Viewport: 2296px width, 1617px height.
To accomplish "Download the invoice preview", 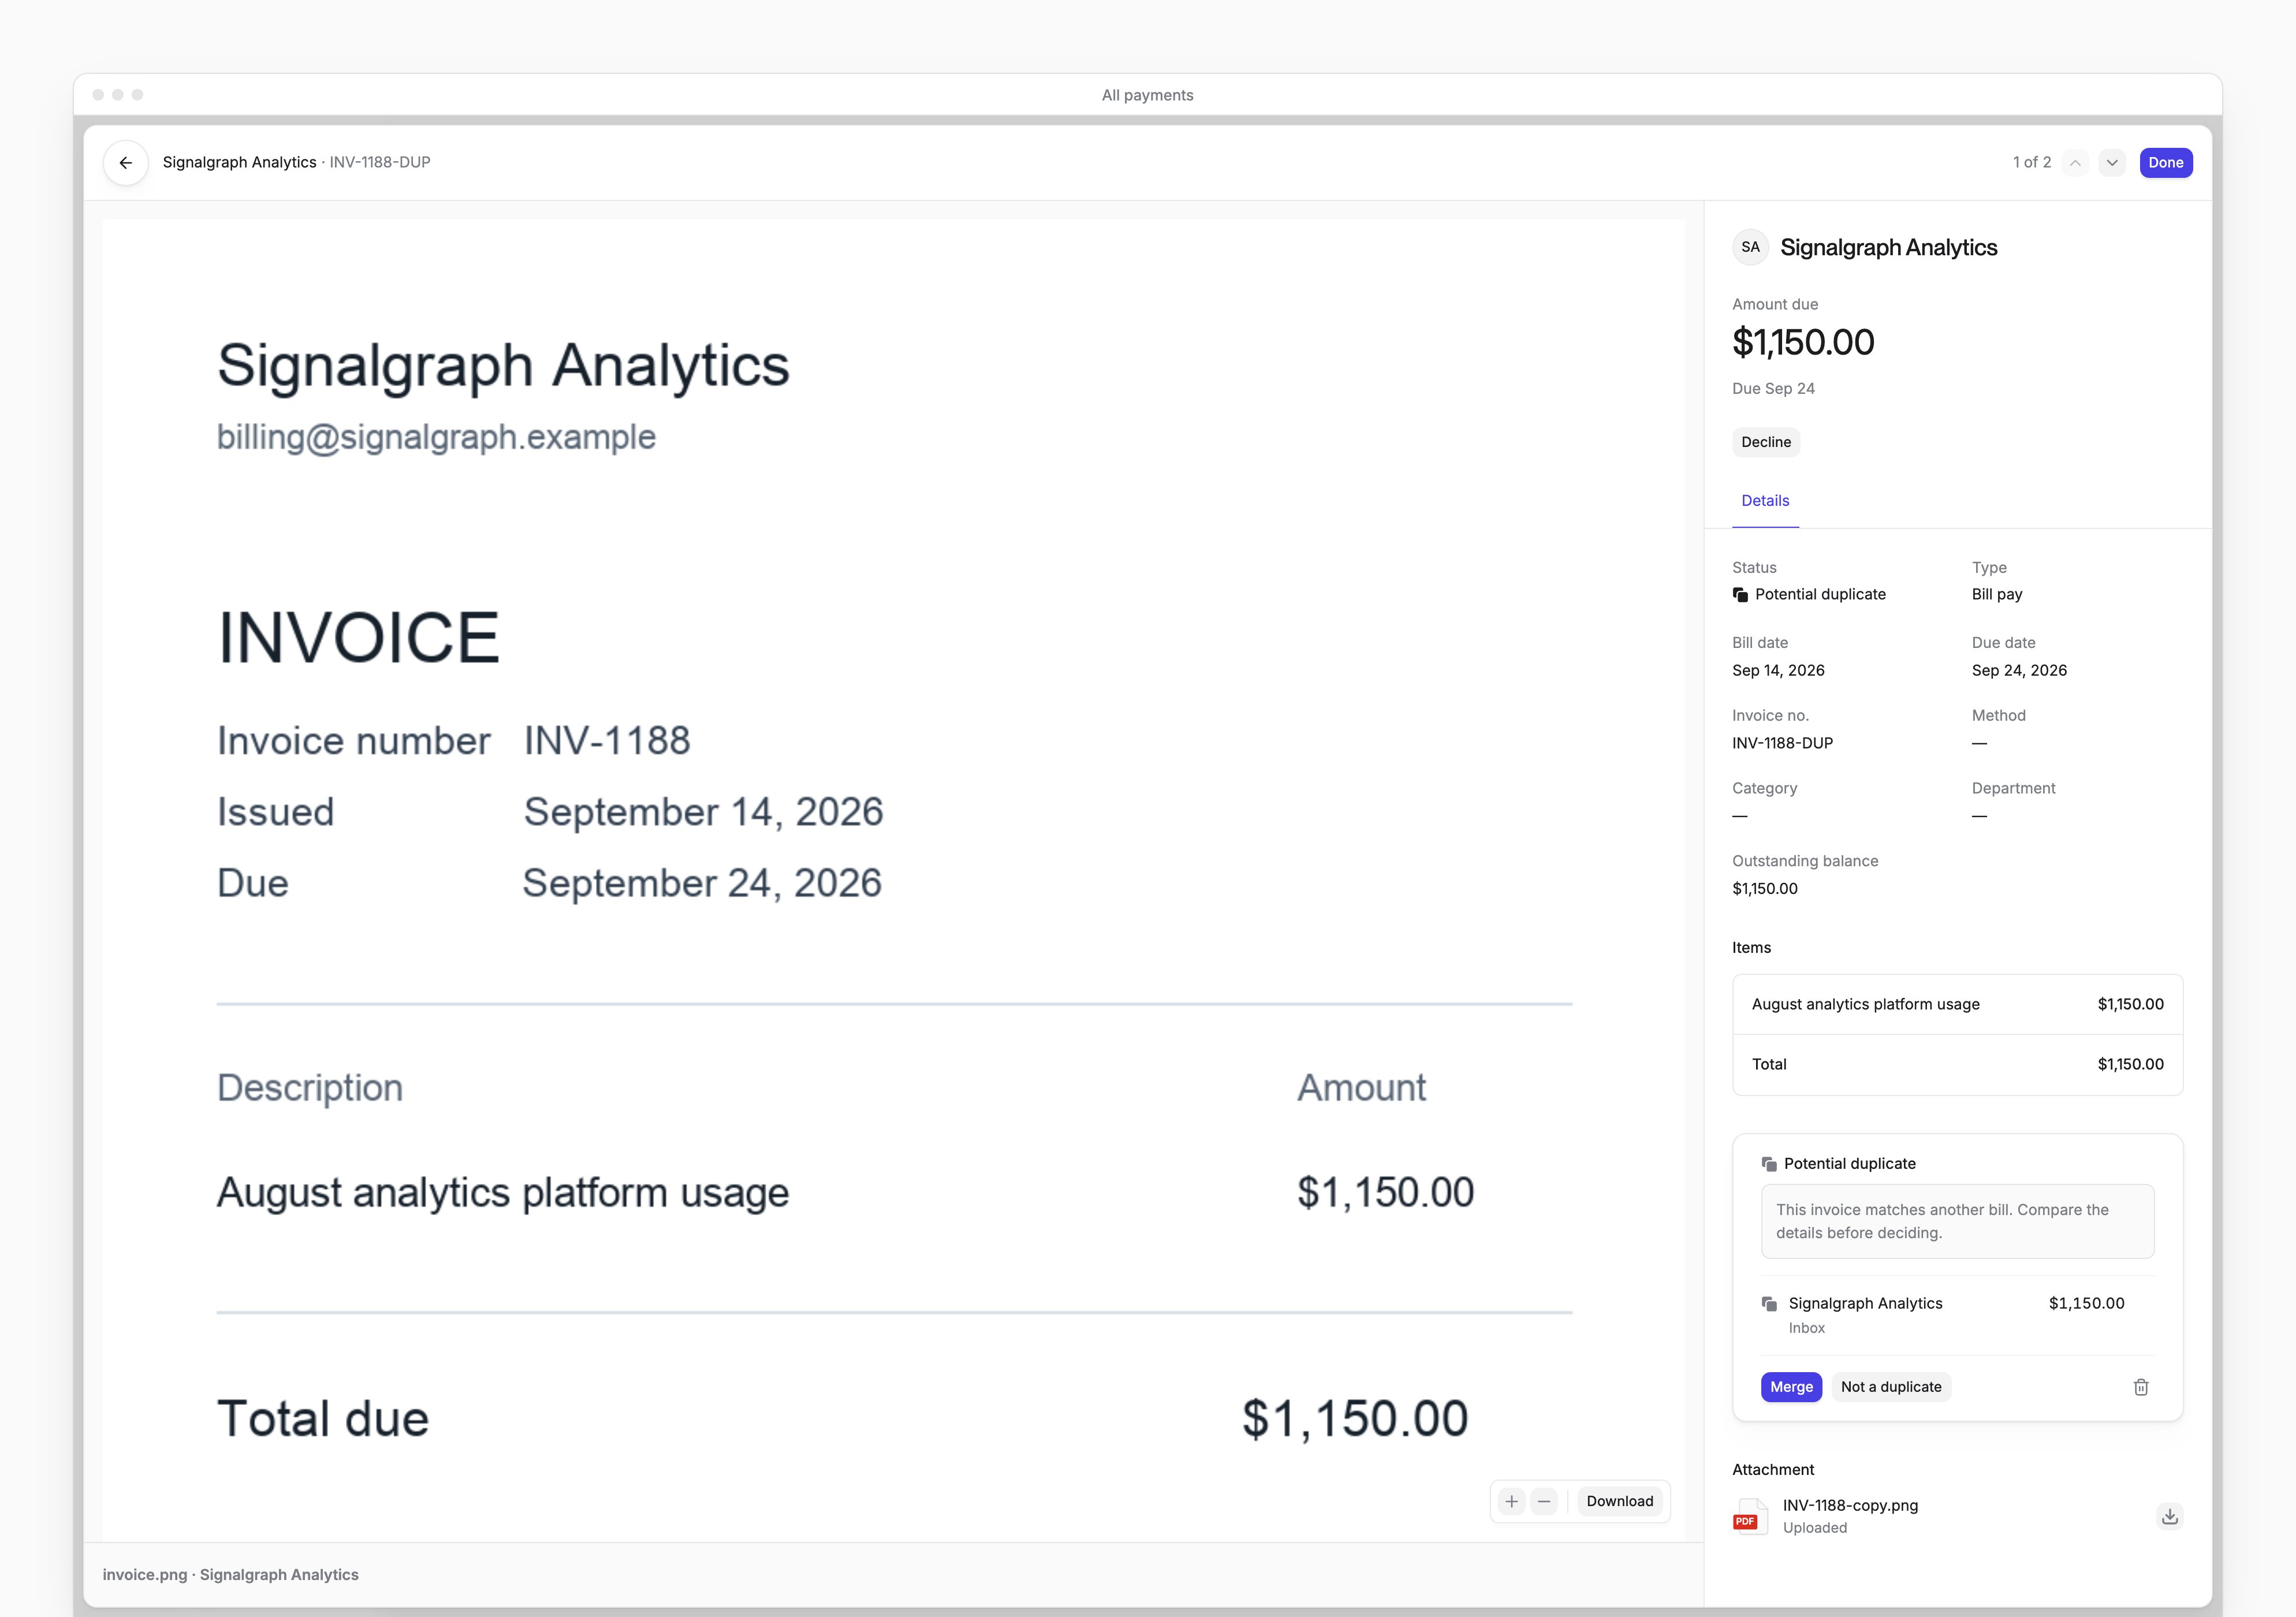I will tap(1619, 1501).
